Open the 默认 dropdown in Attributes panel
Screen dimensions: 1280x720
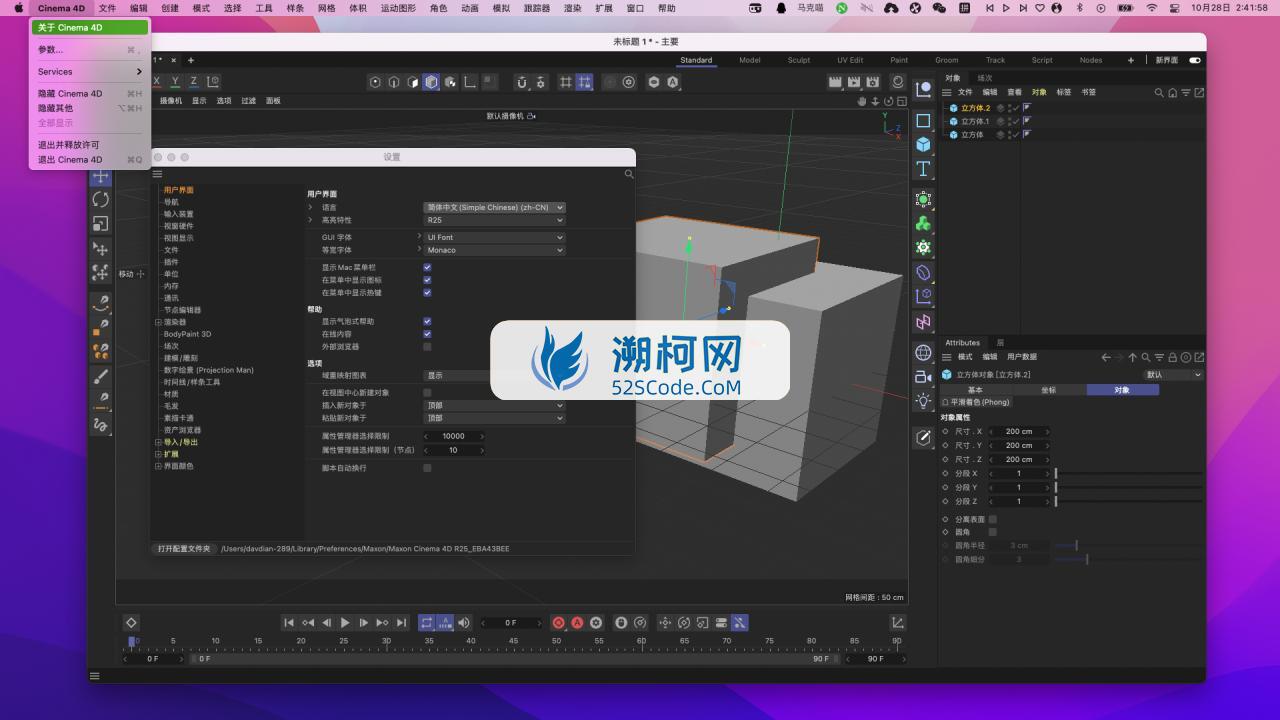click(x=1173, y=375)
